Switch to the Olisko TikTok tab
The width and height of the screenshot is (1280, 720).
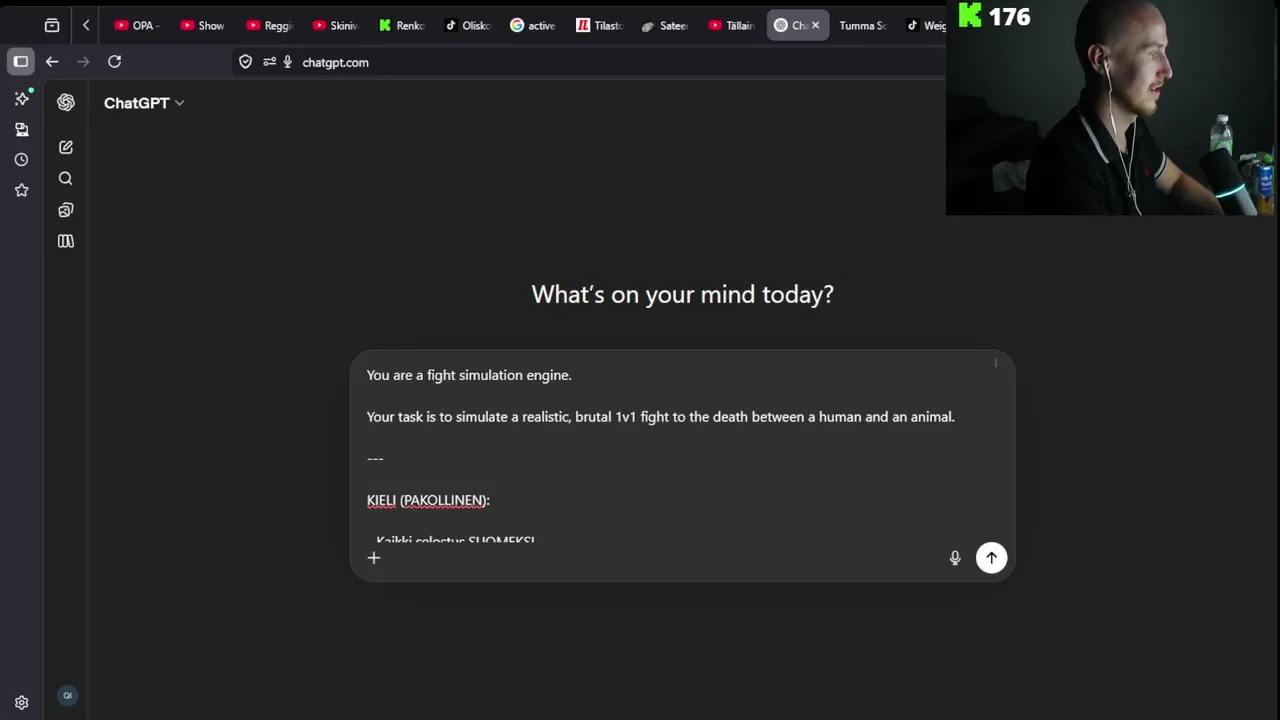[x=467, y=25]
